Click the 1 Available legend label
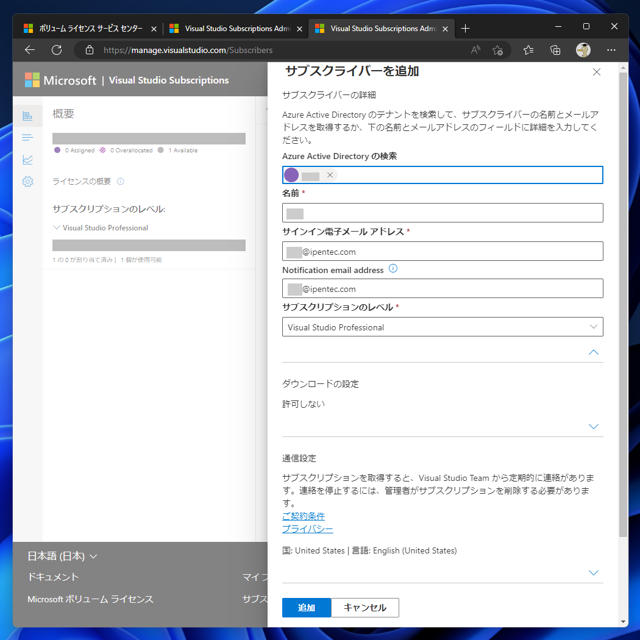 183,150
